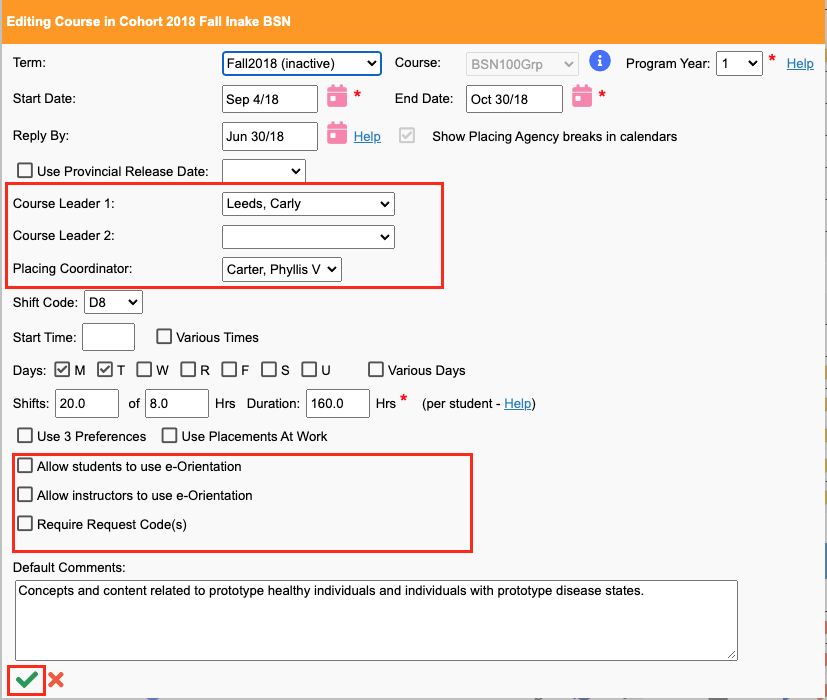The image size is (827, 700).
Task: Toggle Use Provincial Release Date checkbox
Action: point(25,170)
